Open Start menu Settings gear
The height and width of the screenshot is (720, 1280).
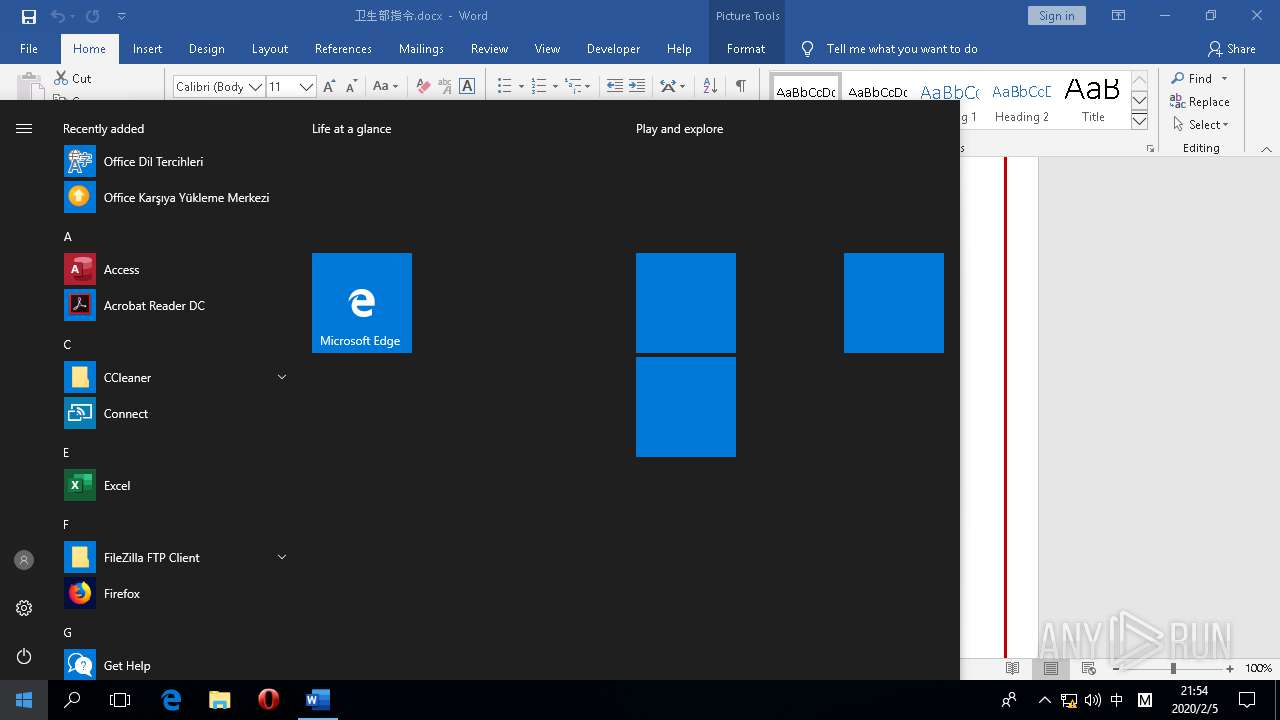pyautogui.click(x=24, y=608)
